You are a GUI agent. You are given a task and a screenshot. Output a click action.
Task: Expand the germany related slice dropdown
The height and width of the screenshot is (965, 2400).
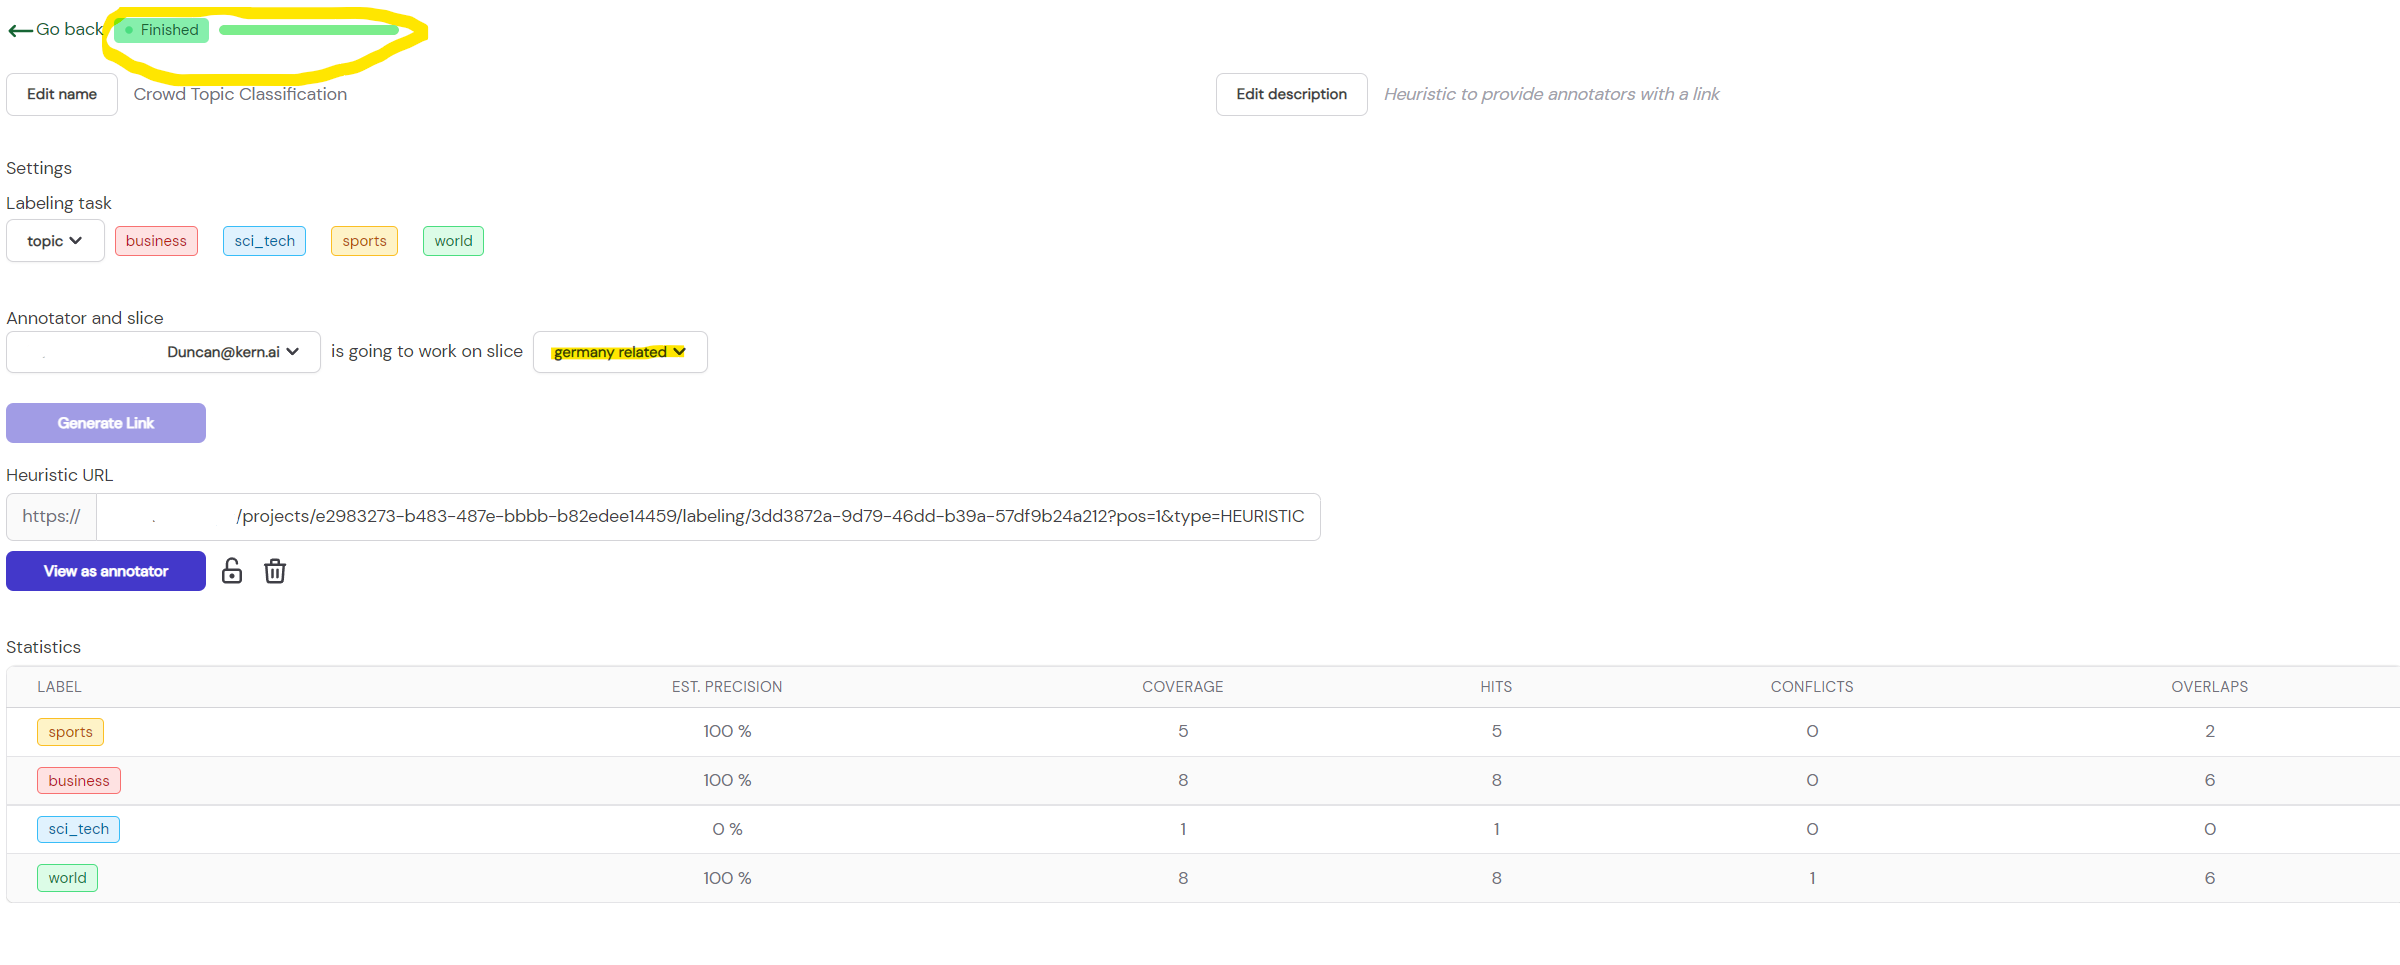click(619, 351)
